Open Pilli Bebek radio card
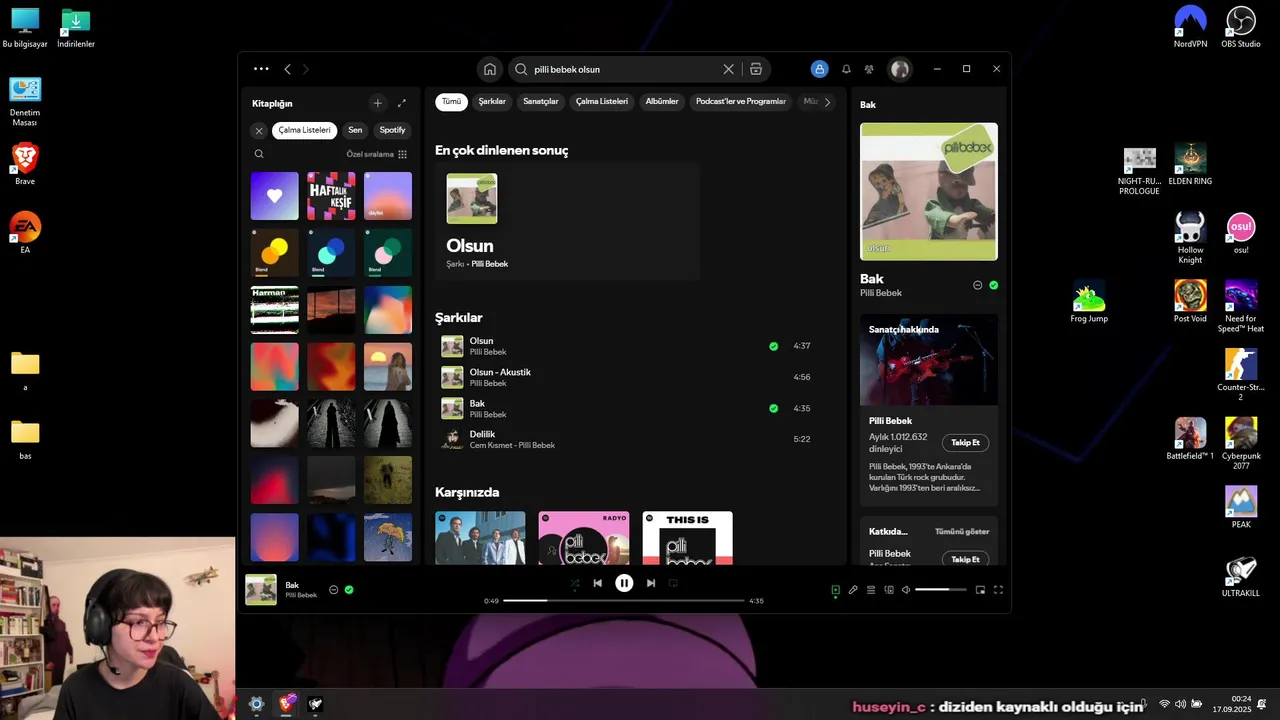 pyautogui.click(x=584, y=538)
